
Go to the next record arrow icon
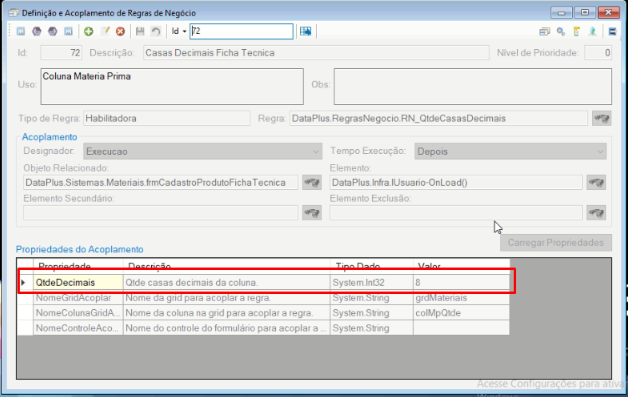point(52,31)
